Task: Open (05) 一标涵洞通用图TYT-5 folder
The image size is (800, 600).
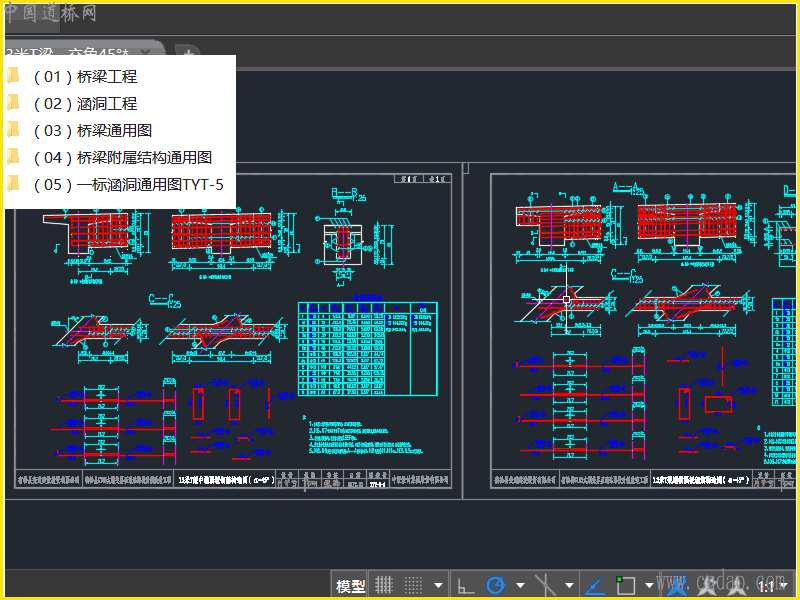Action: 128,184
